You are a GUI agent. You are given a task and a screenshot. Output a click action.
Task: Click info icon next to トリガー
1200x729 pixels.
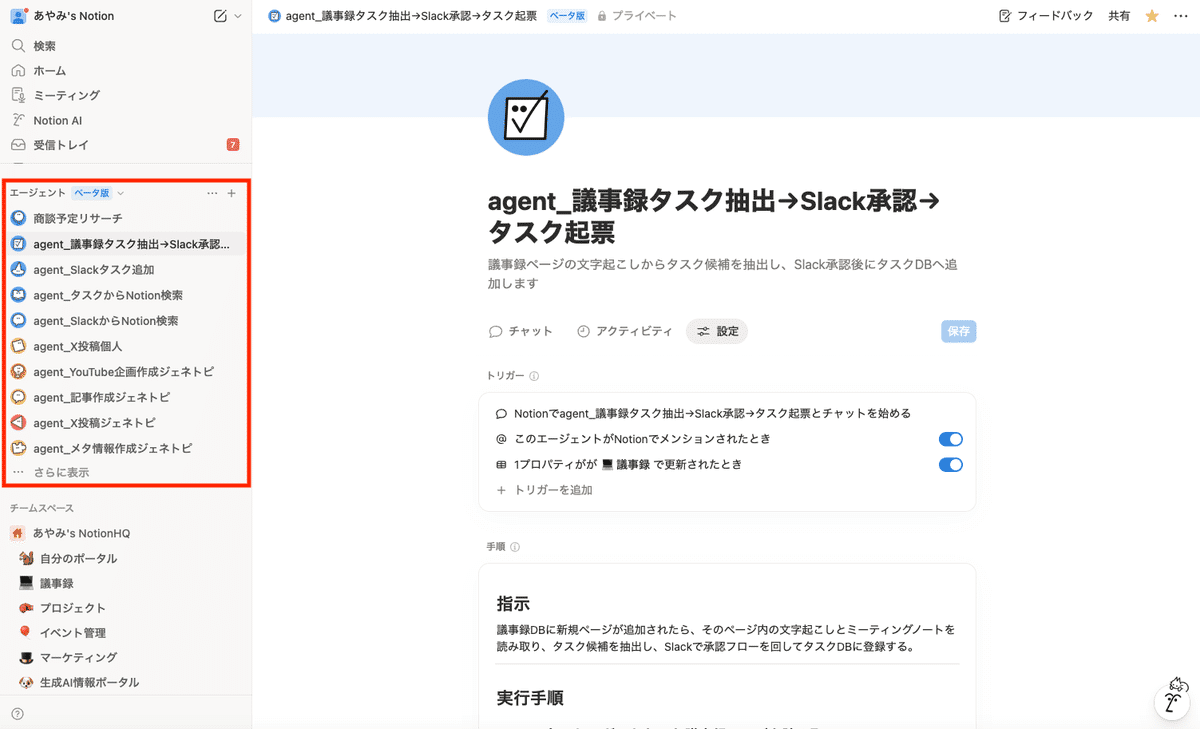pyautogui.click(x=534, y=376)
